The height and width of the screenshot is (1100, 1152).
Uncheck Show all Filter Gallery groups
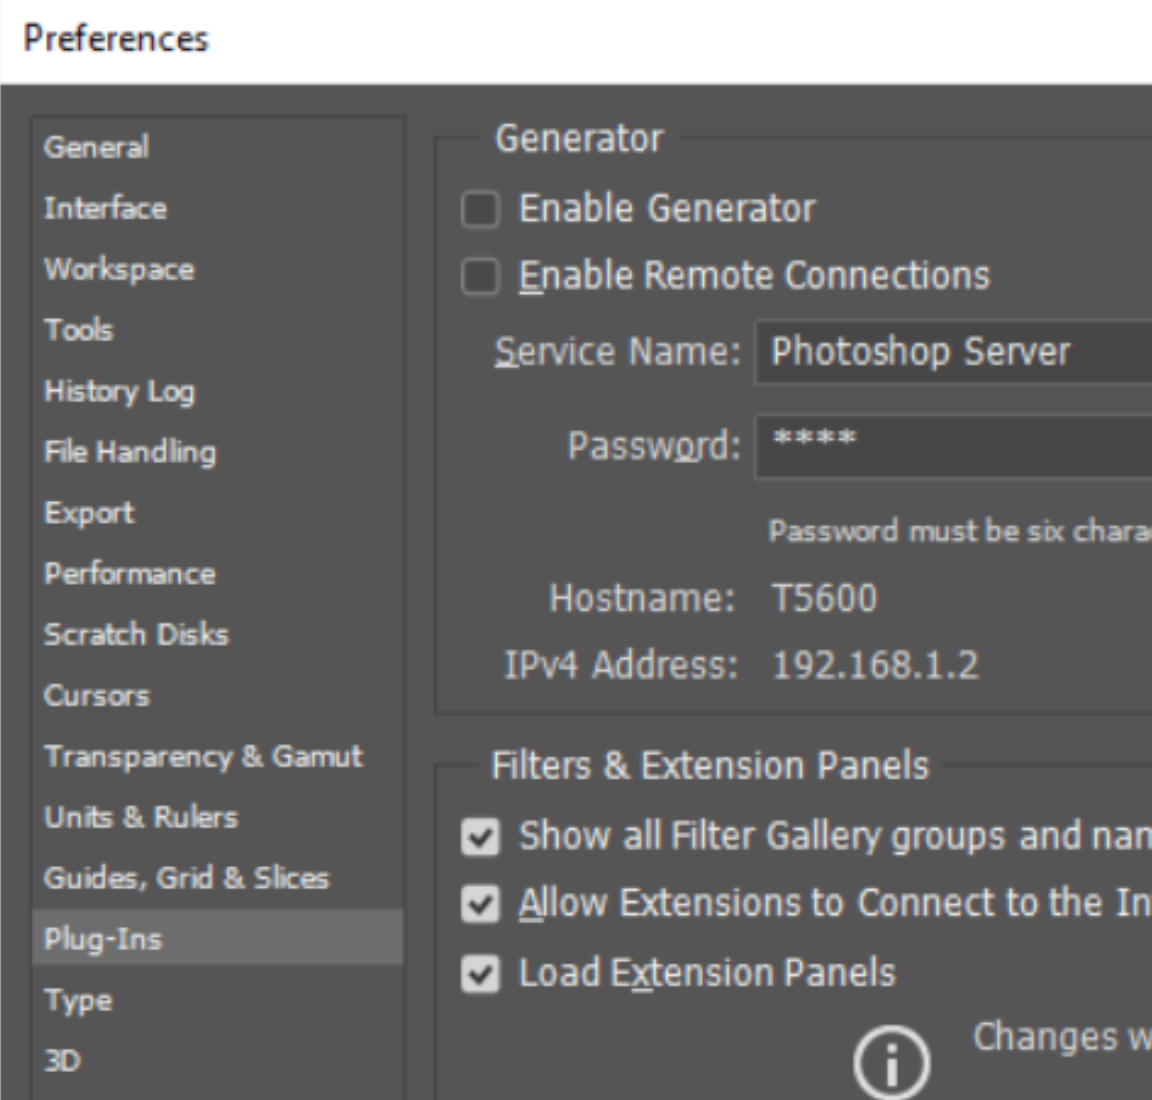click(x=480, y=837)
